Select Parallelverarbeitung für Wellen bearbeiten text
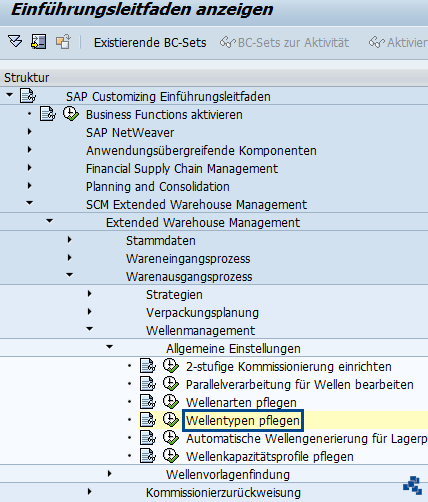The width and height of the screenshot is (428, 502). click(x=300, y=385)
